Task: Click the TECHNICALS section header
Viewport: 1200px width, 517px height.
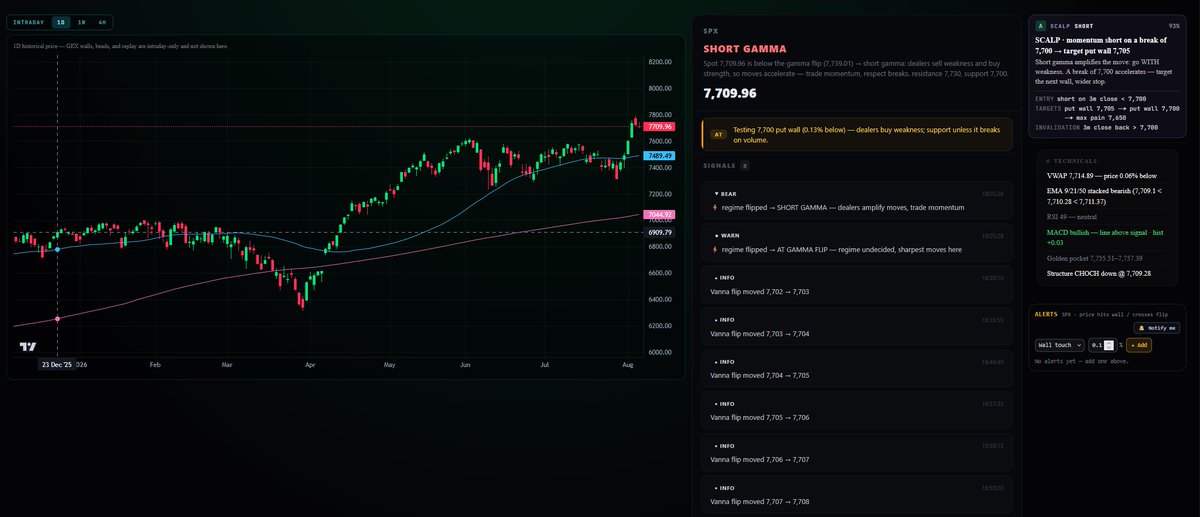Action: tap(1070, 160)
